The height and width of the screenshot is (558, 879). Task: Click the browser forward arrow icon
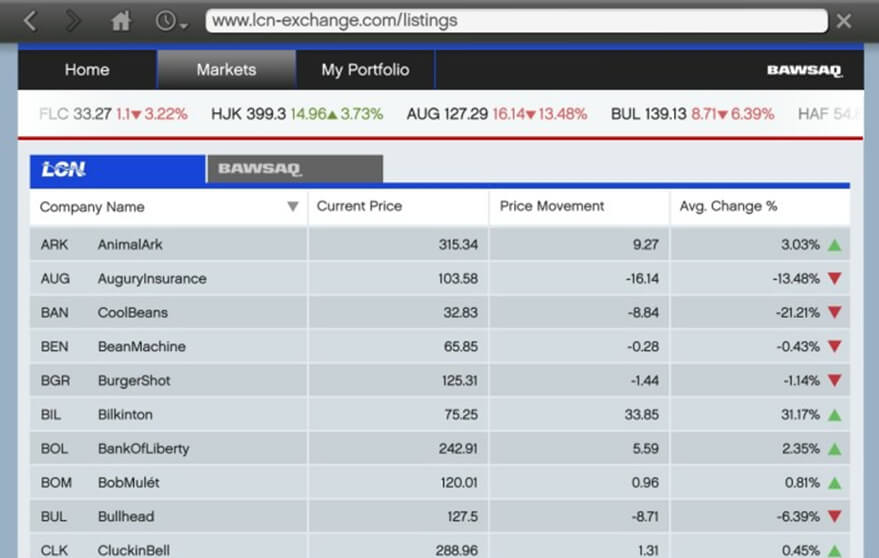coord(73,21)
